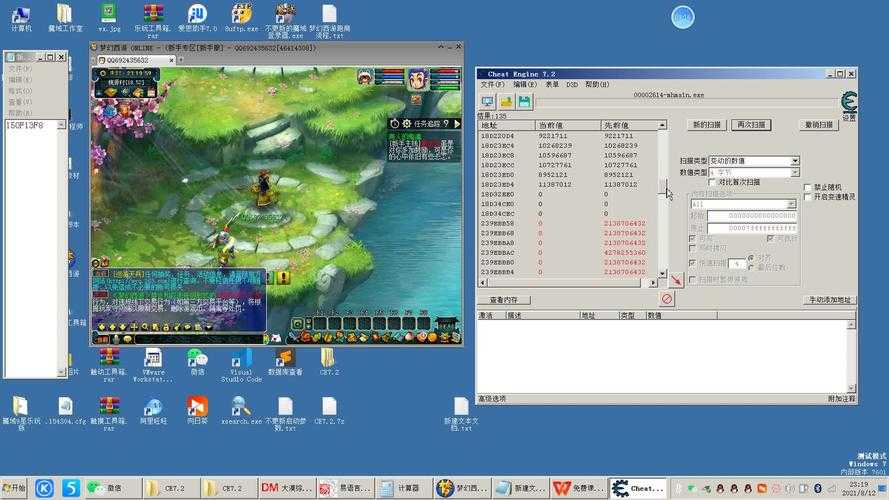Toggle the 写时拷贝 checkbox

point(692,248)
